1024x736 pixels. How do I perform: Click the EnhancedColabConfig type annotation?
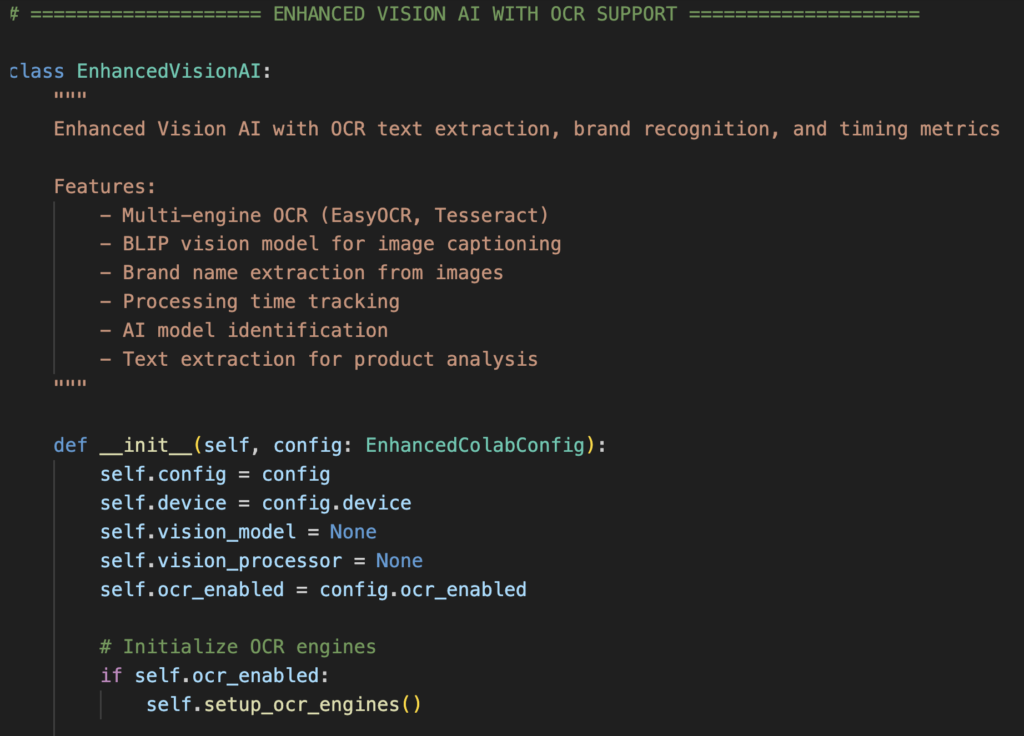tap(476, 445)
